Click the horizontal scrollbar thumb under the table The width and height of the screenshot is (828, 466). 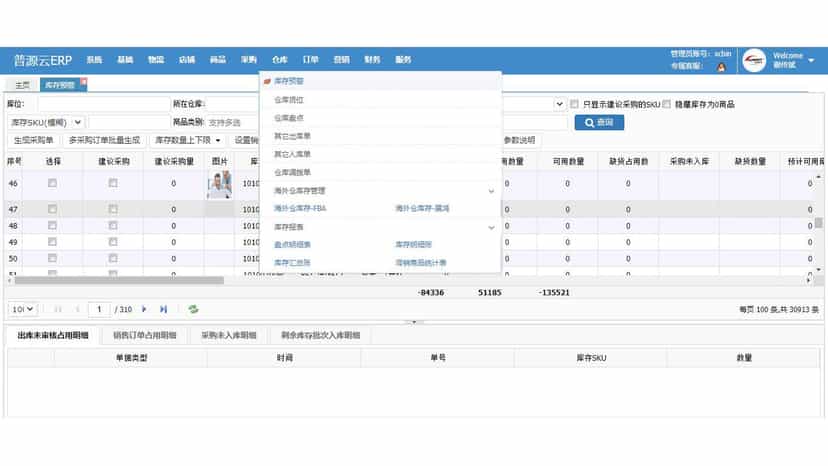point(119,280)
